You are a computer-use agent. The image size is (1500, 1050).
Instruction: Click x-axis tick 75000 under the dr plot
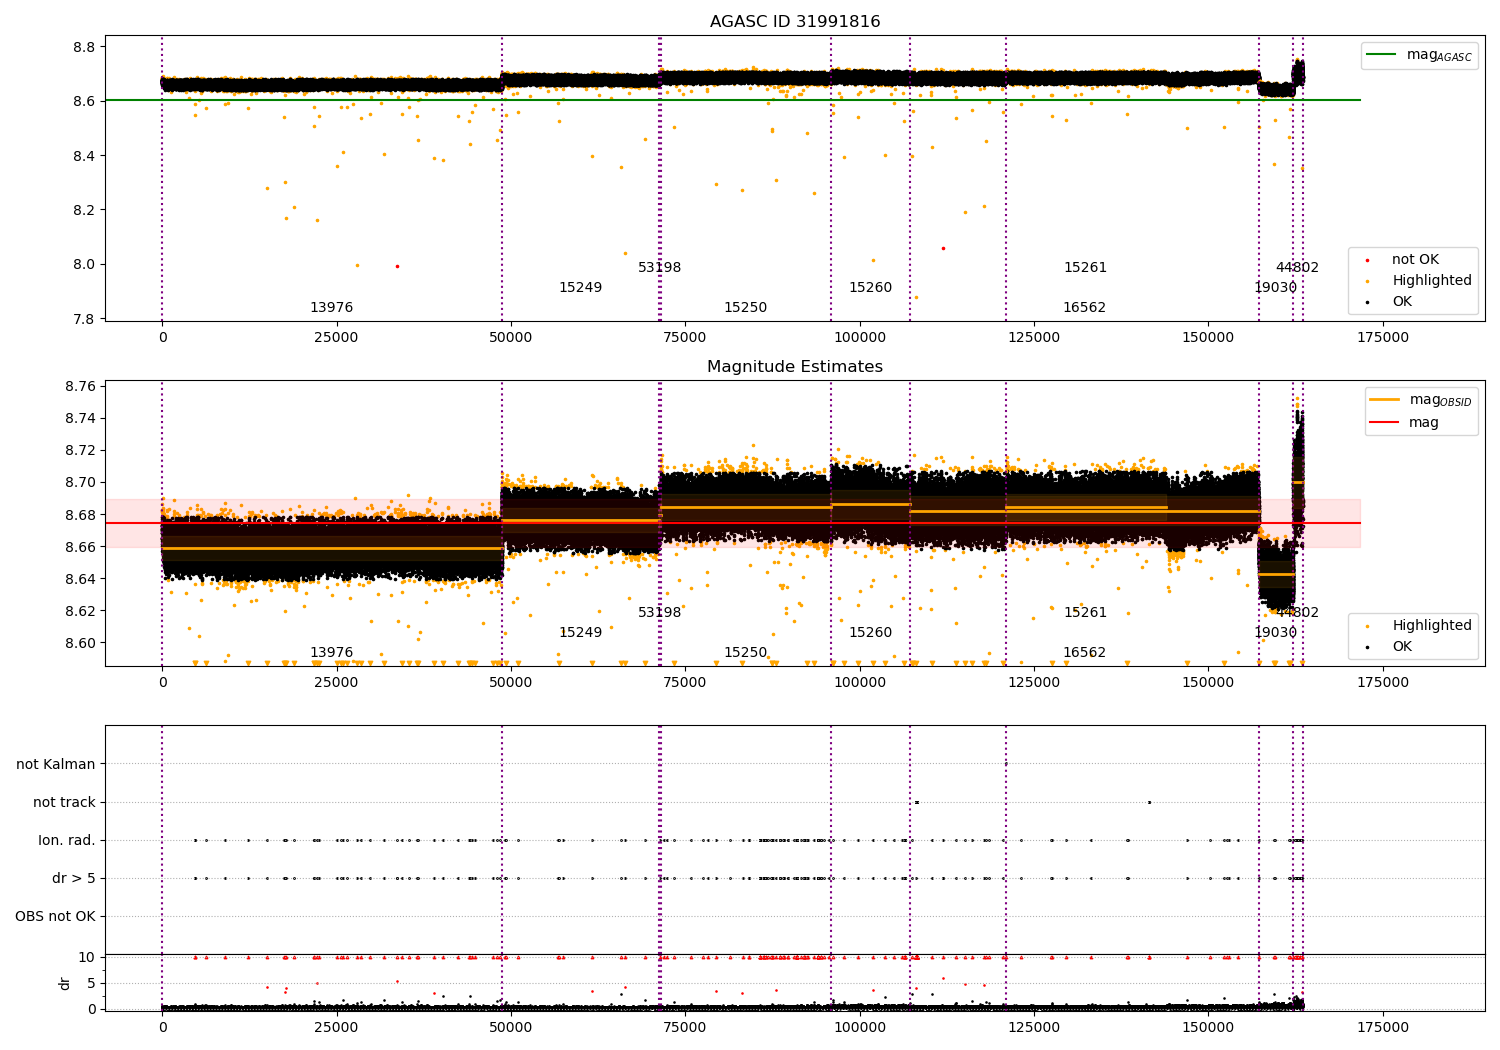pos(685,1027)
